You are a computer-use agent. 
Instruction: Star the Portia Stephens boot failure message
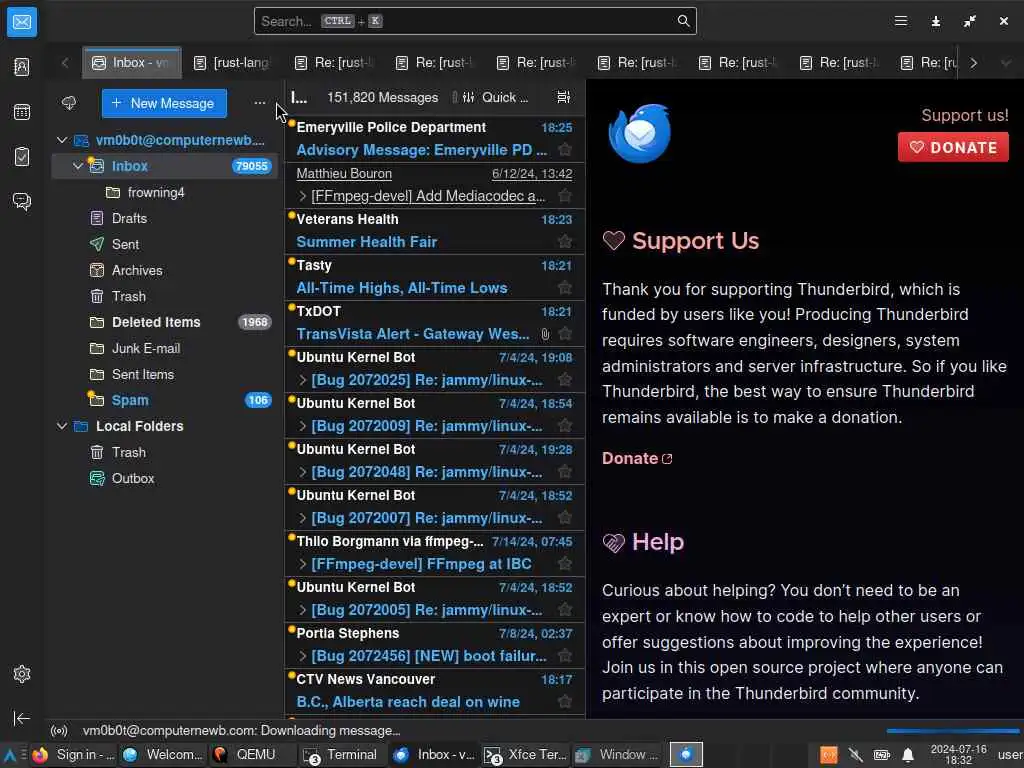coord(565,656)
